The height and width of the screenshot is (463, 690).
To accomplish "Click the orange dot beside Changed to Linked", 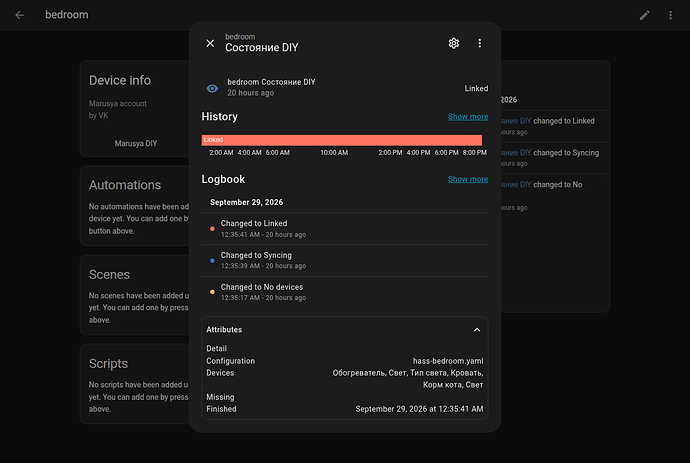I will click(212, 229).
